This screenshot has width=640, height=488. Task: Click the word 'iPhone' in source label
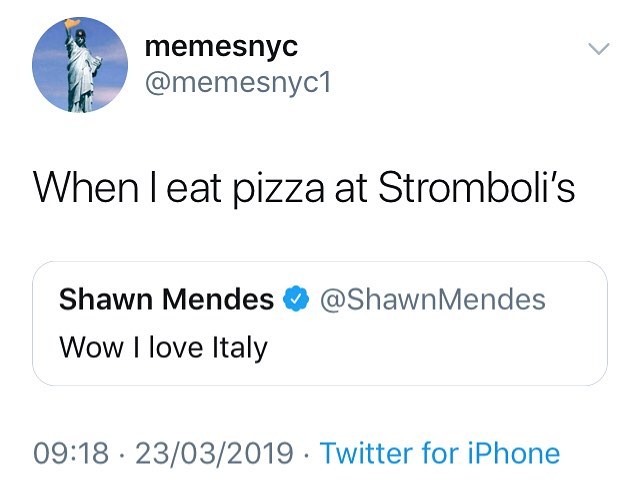point(510,452)
